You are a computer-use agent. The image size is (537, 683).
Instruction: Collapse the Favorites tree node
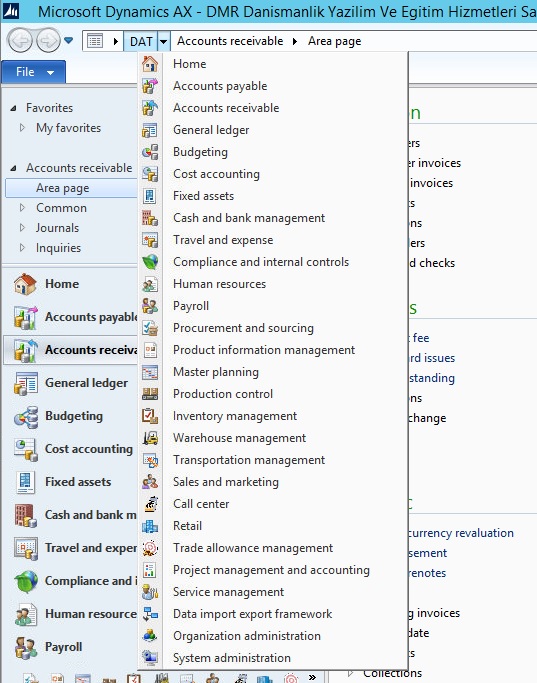click(14, 108)
